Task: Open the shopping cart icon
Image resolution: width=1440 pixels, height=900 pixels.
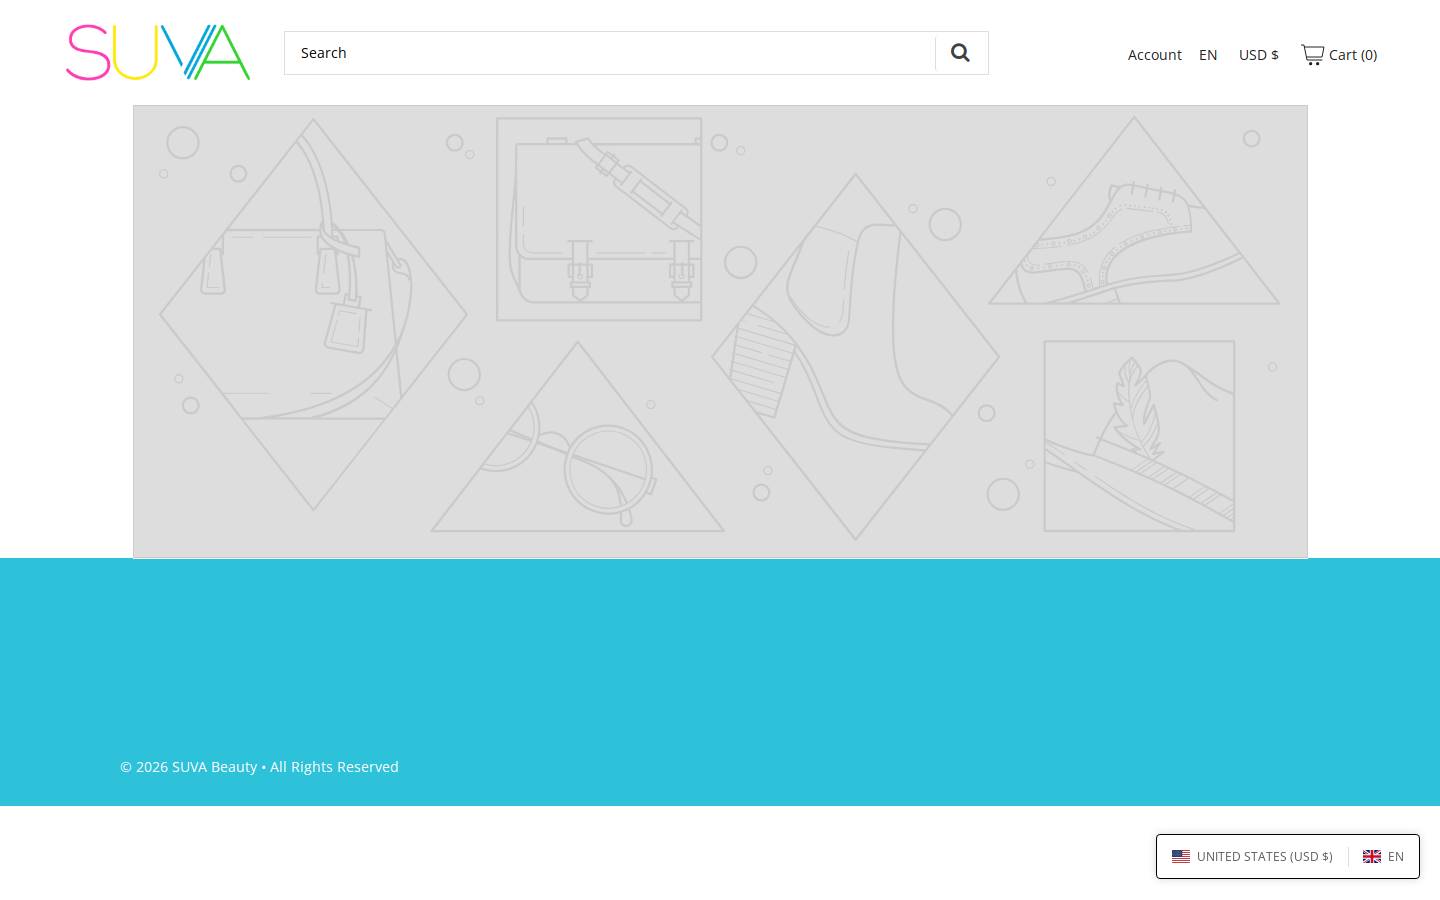Action: 1312,54
